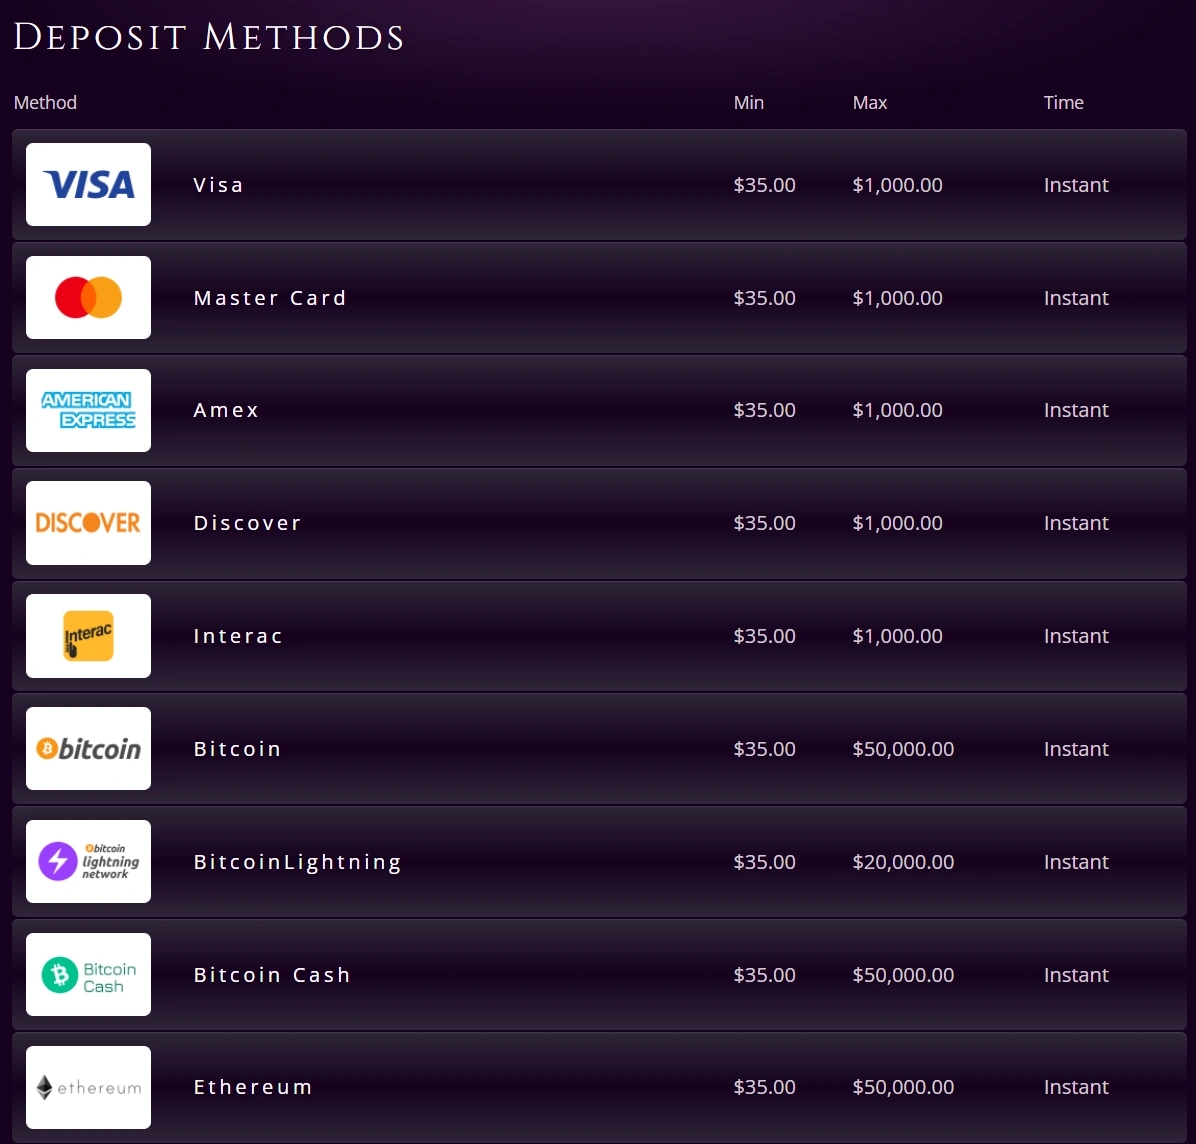Click Amex's Instant time value
The height and width of the screenshot is (1144, 1196).
(x=1075, y=410)
